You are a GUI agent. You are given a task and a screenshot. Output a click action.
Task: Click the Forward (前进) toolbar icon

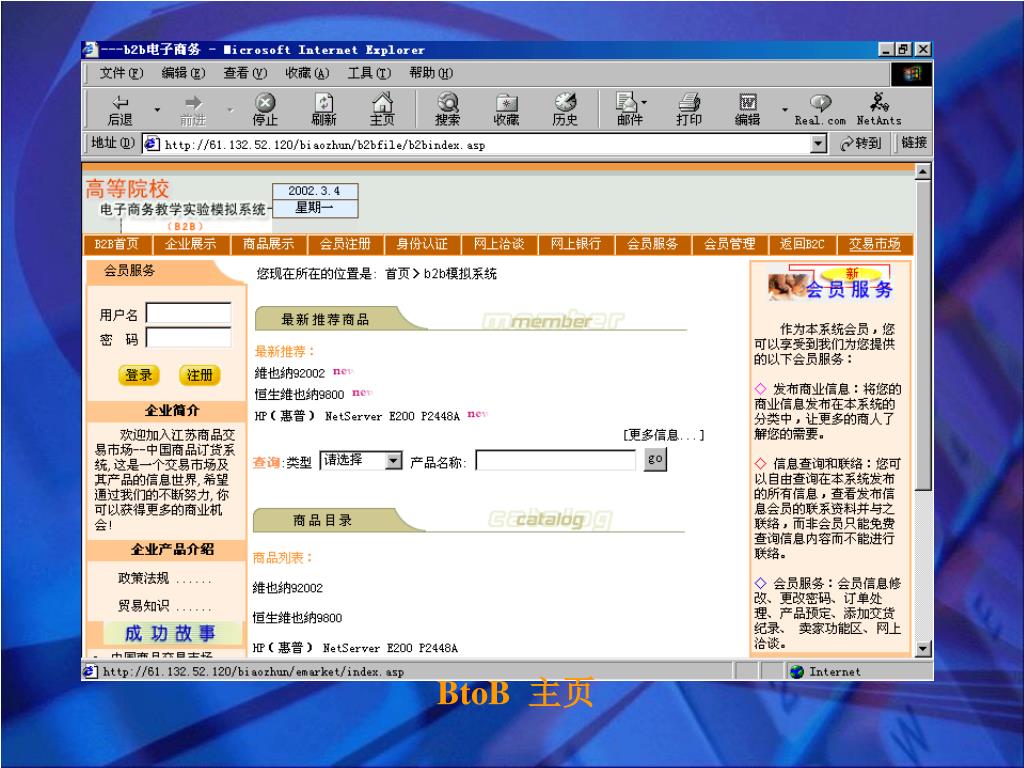pyautogui.click(x=193, y=109)
